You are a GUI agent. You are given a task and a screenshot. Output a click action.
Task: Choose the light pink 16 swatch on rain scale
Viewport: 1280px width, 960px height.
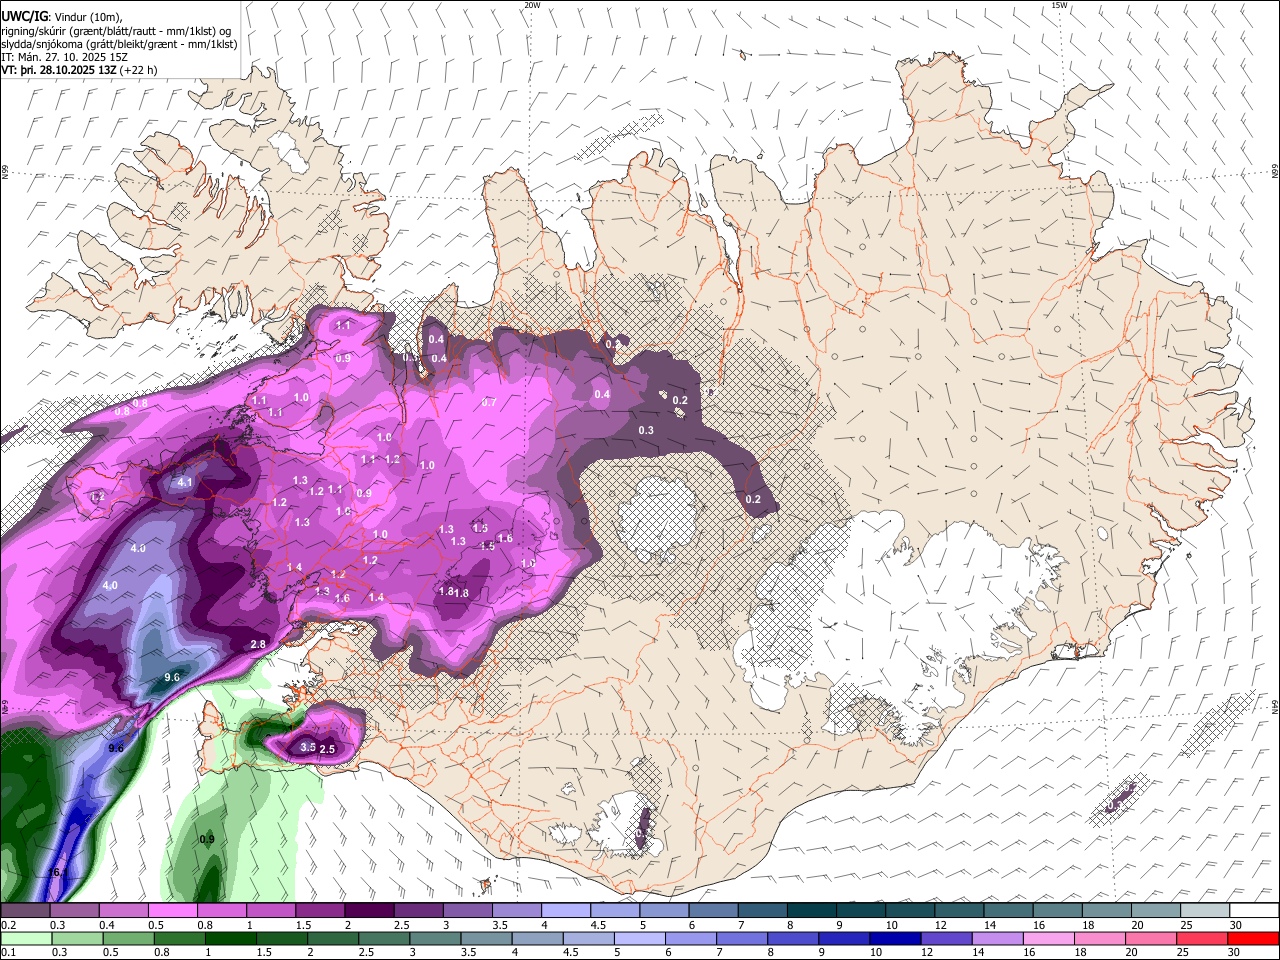tap(1049, 938)
